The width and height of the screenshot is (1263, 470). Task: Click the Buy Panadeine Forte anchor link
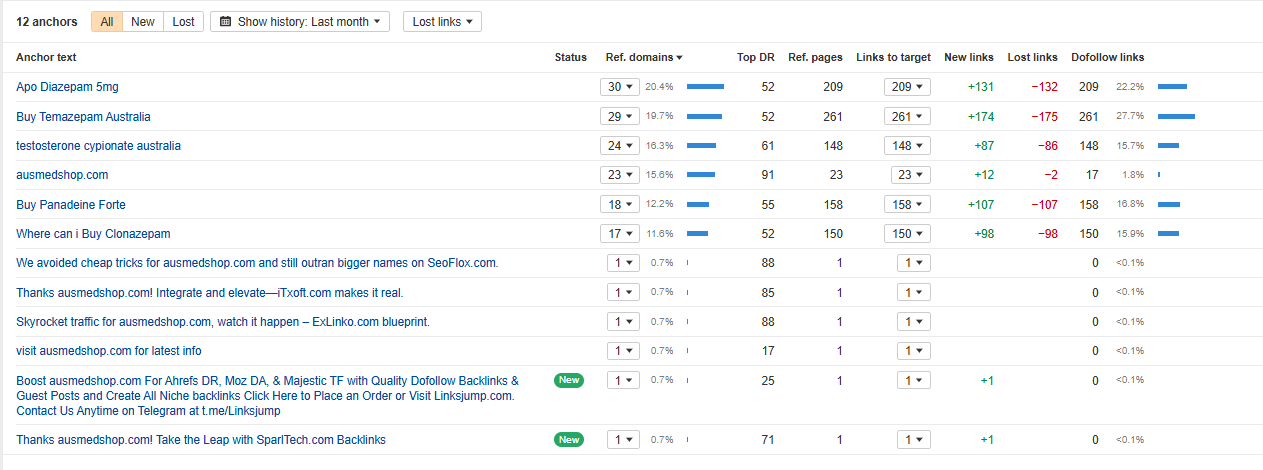click(x=71, y=205)
